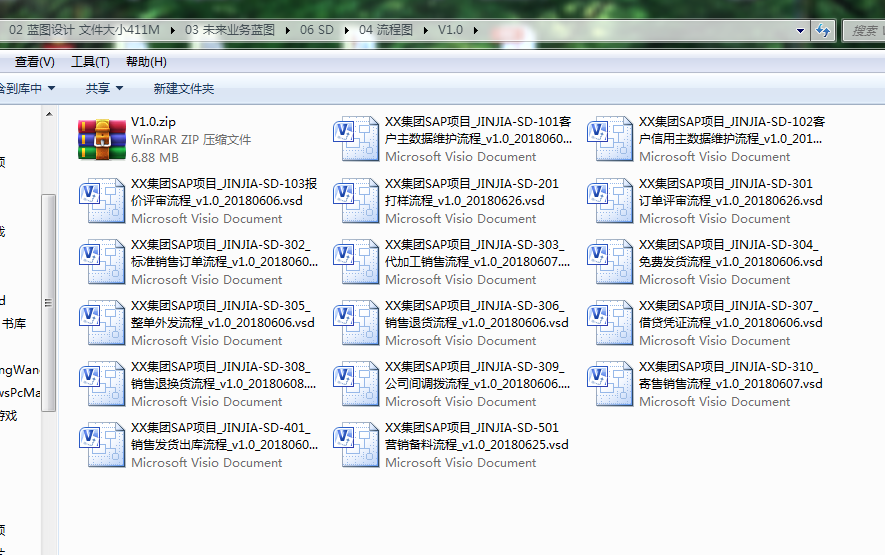885x555 pixels.
Task: Click the SD-310 consignment sales Visio icon
Action: [x=611, y=384]
